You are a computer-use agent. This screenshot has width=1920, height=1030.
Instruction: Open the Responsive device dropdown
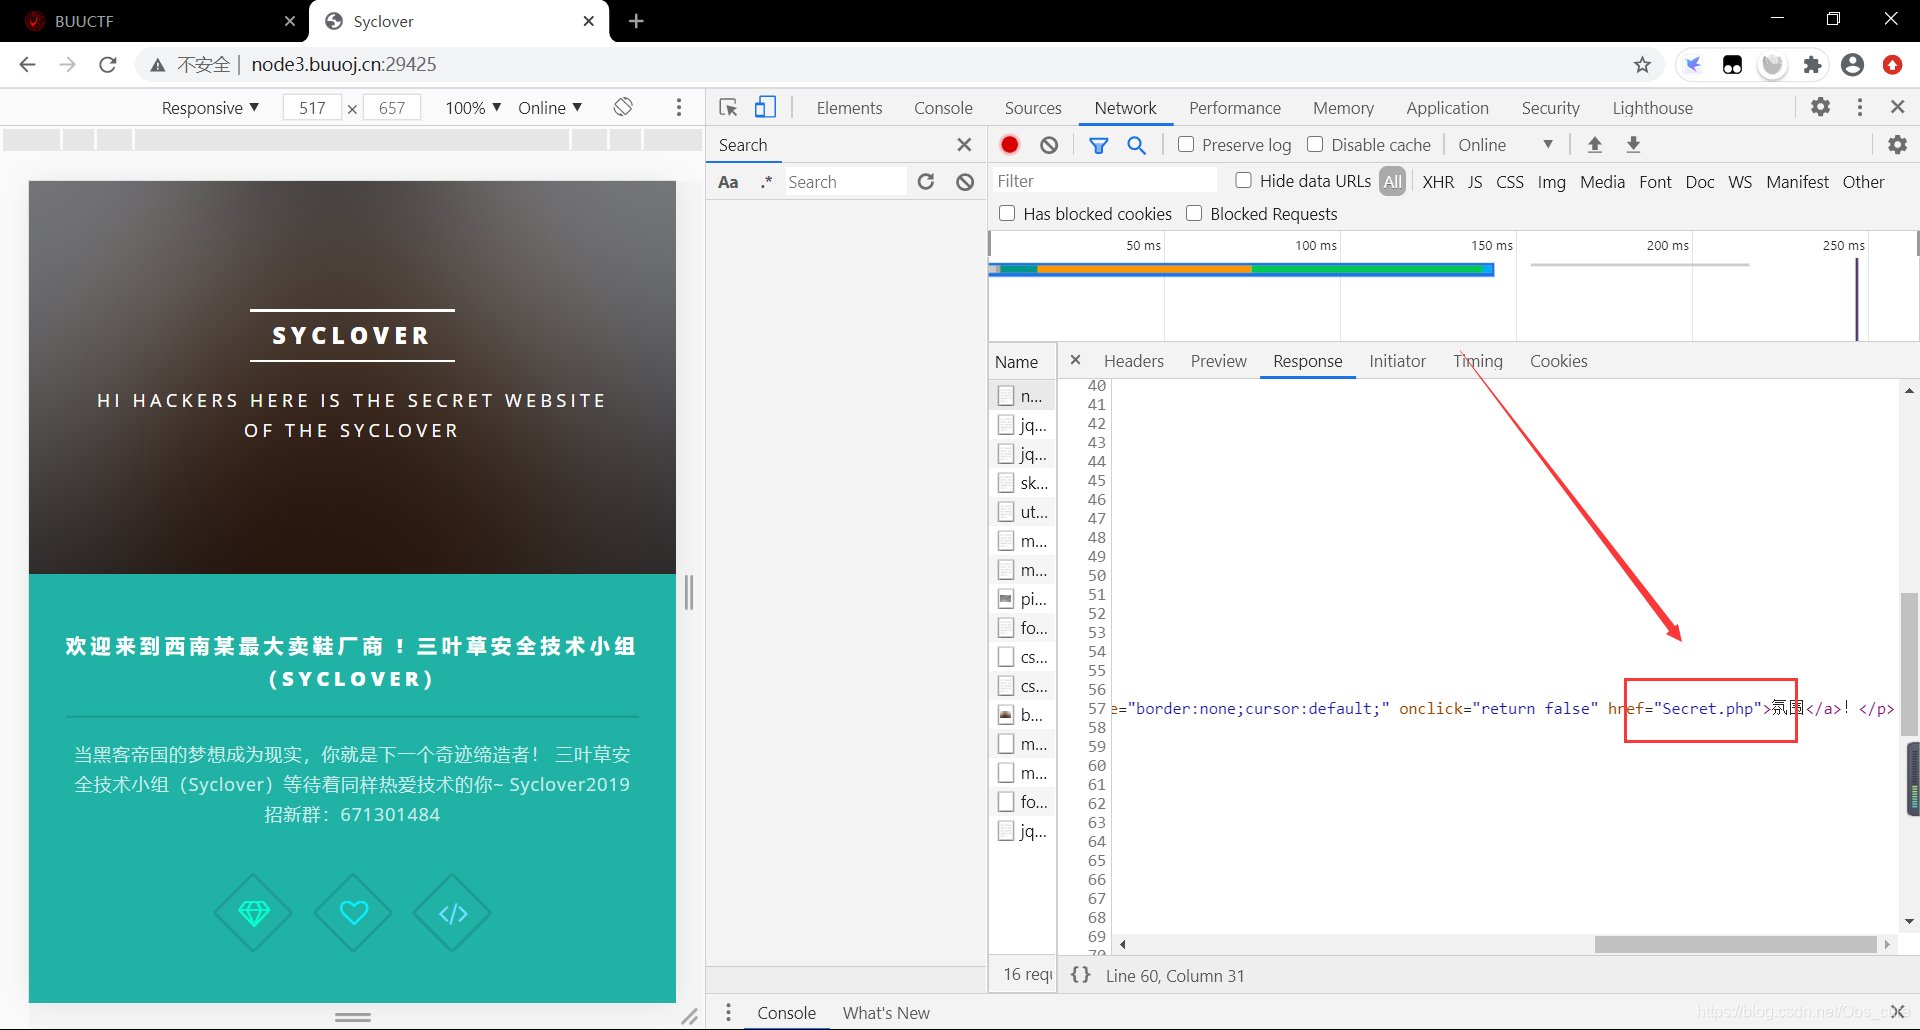(210, 108)
